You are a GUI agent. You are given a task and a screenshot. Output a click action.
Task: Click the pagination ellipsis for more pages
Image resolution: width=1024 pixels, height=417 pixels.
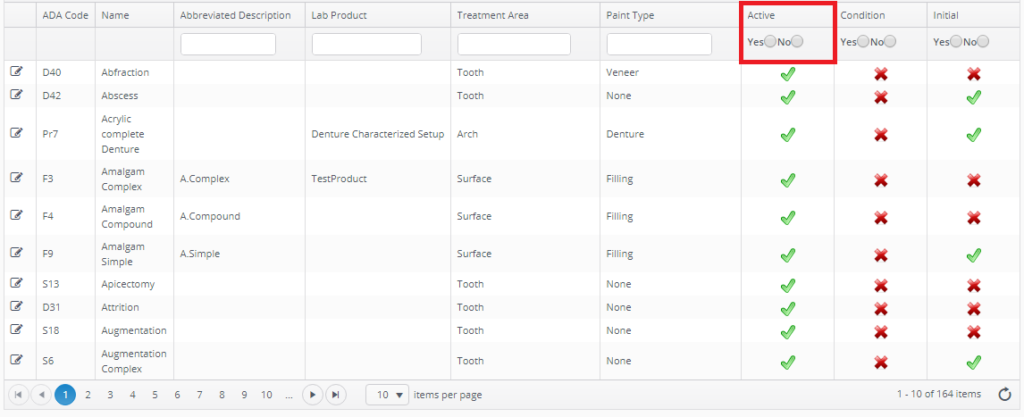(288, 394)
